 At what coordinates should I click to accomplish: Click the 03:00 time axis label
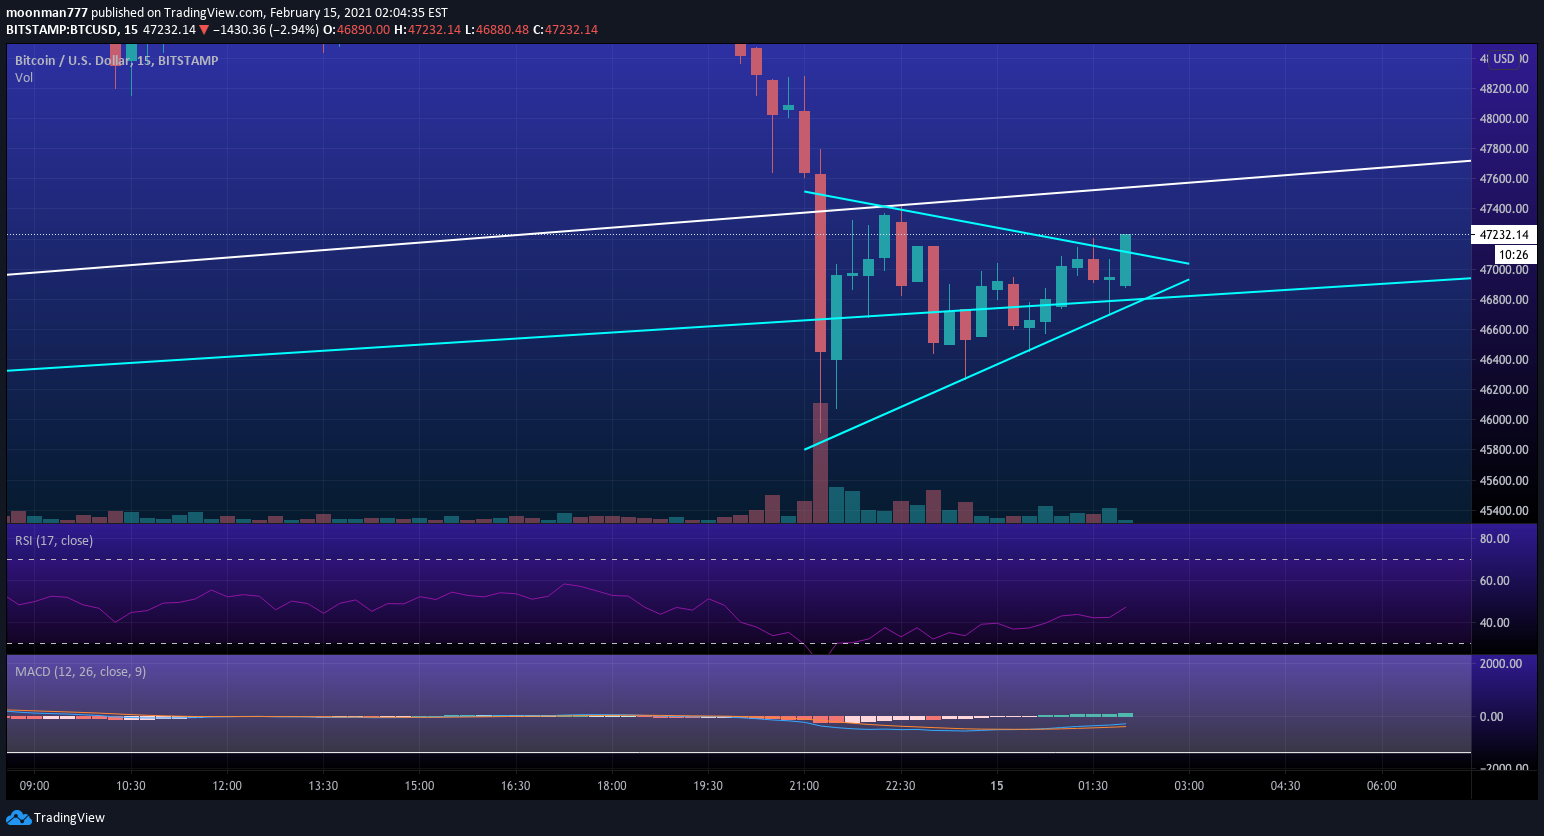[1189, 785]
